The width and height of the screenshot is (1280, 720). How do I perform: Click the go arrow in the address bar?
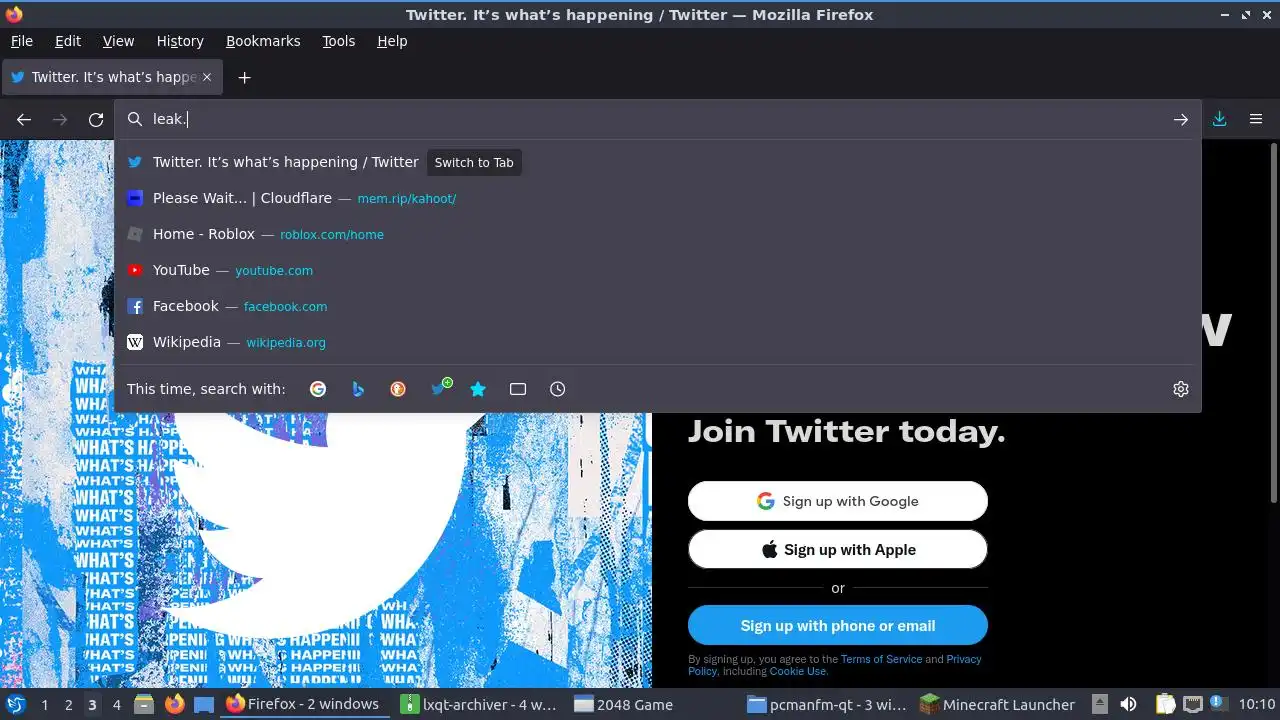pyautogui.click(x=1181, y=119)
